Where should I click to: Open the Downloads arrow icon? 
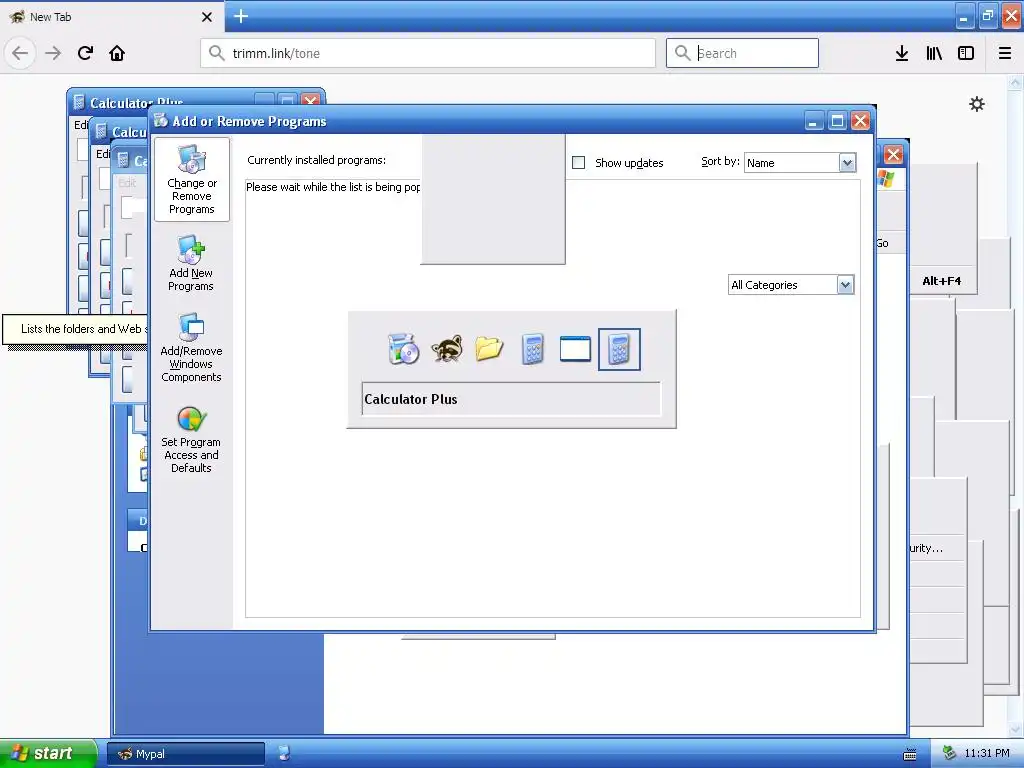coord(901,53)
